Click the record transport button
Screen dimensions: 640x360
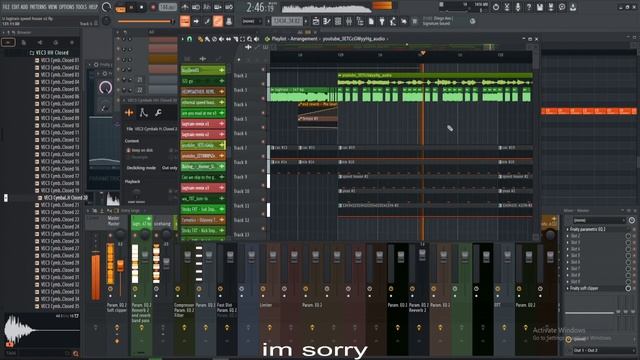click(153, 7)
